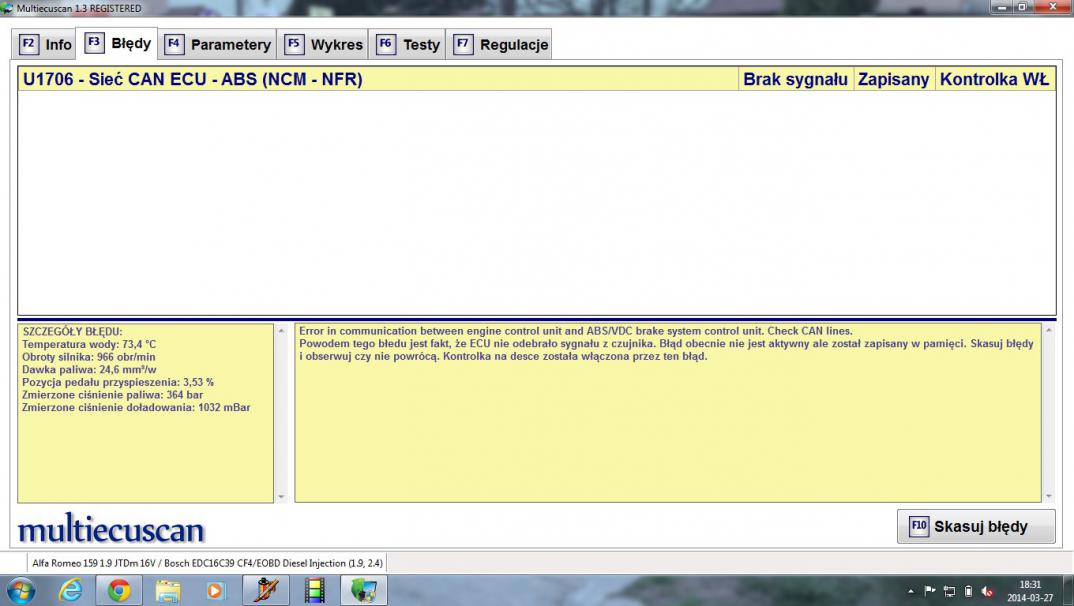Click scroll-down arrow of description panel
This screenshot has height=606, width=1074.
[x=1049, y=496]
